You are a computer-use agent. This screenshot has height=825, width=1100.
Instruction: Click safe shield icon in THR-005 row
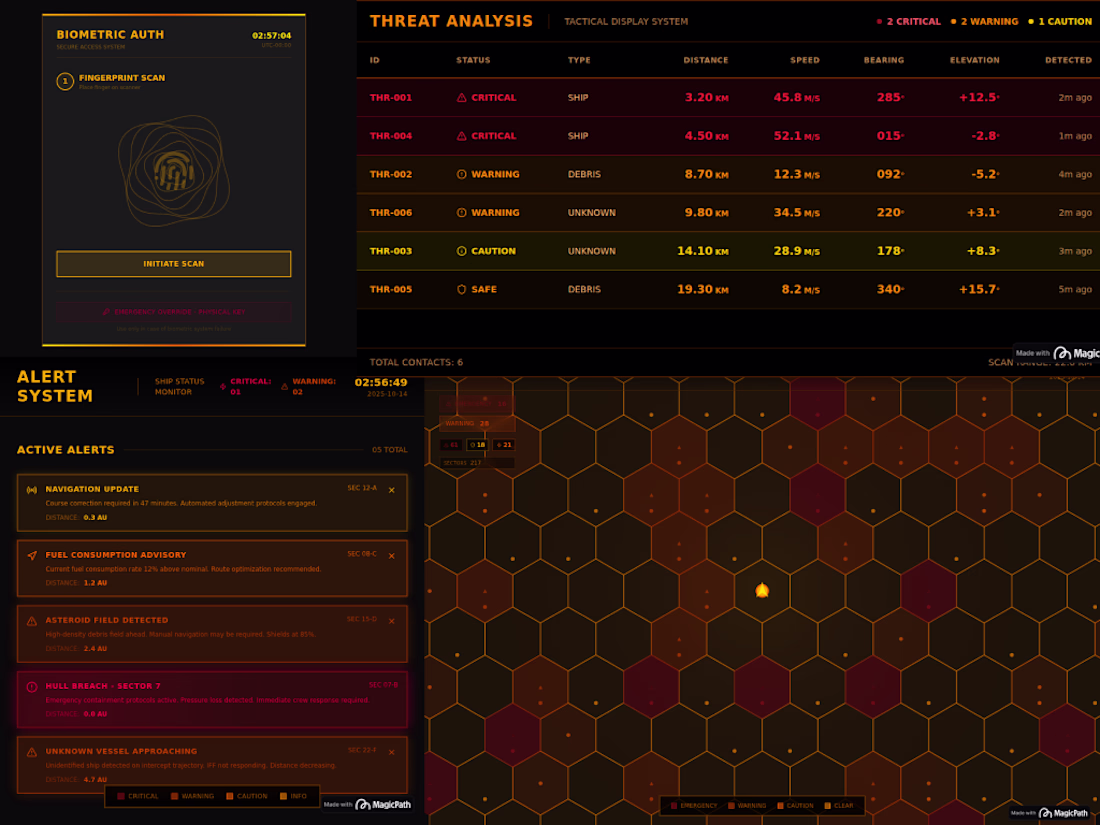(x=462, y=289)
